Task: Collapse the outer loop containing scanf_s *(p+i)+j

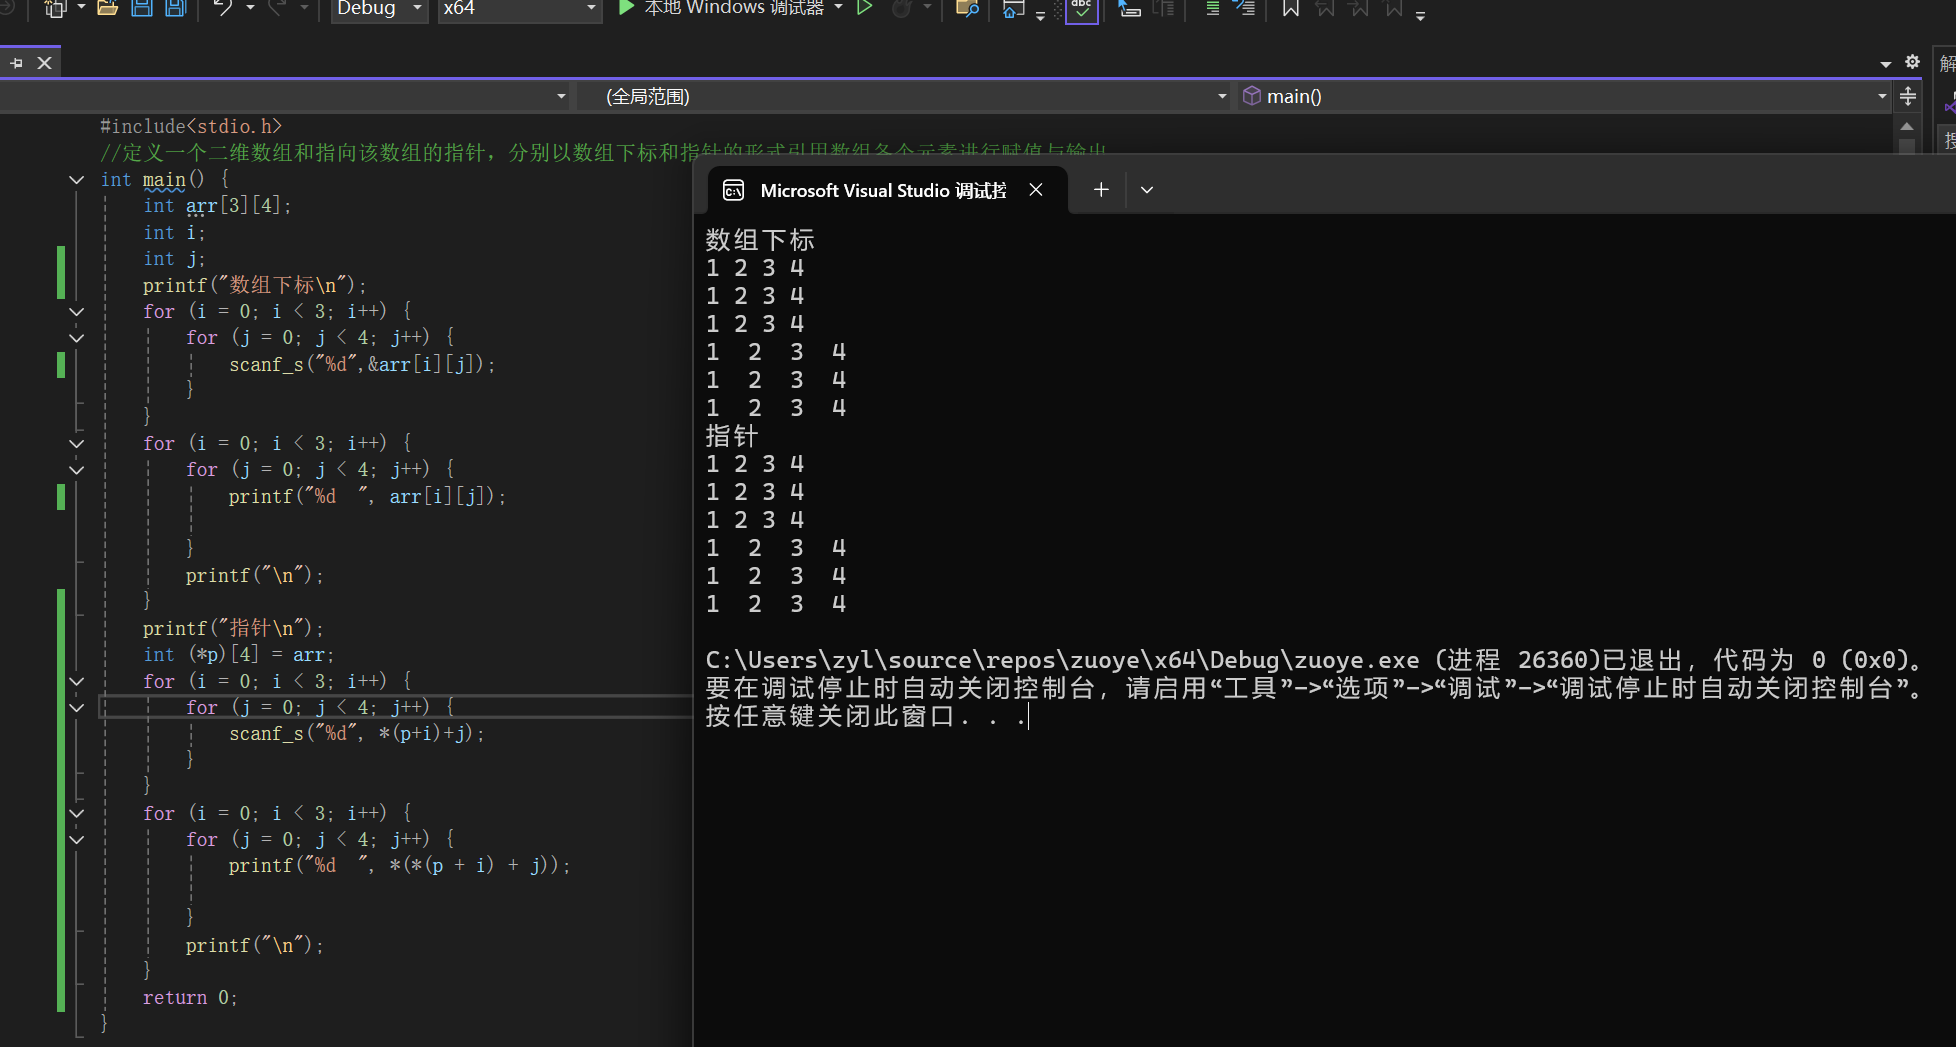Action: coord(77,682)
